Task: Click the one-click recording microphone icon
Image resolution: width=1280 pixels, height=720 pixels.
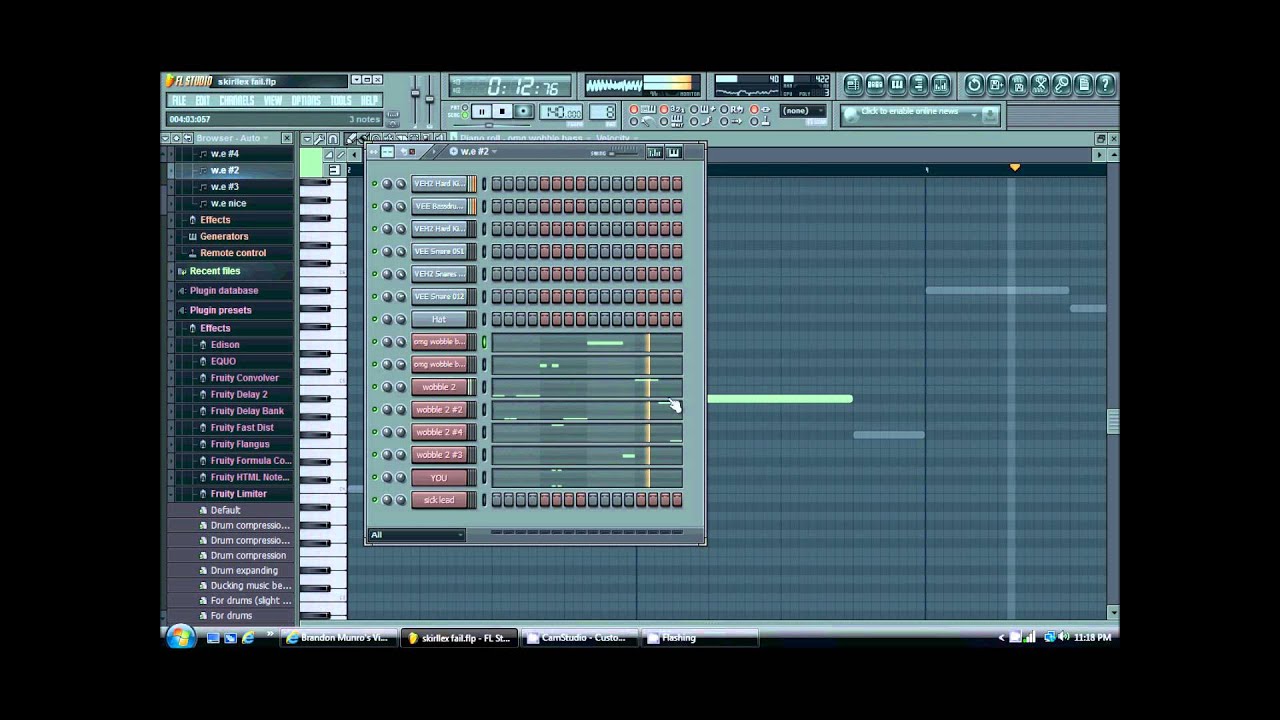Action: click(x=1062, y=84)
